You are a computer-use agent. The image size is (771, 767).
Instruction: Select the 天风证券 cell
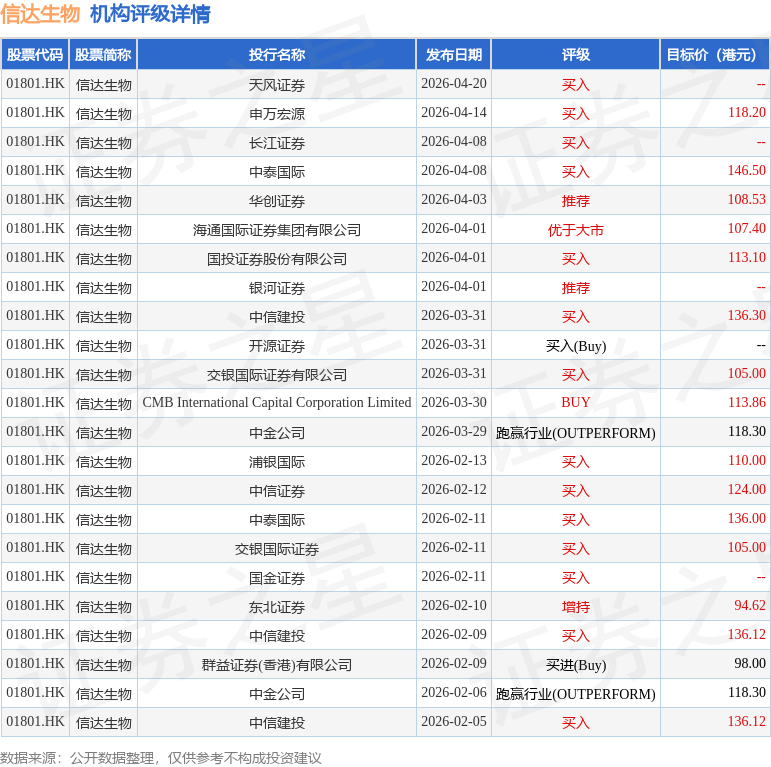[277, 85]
